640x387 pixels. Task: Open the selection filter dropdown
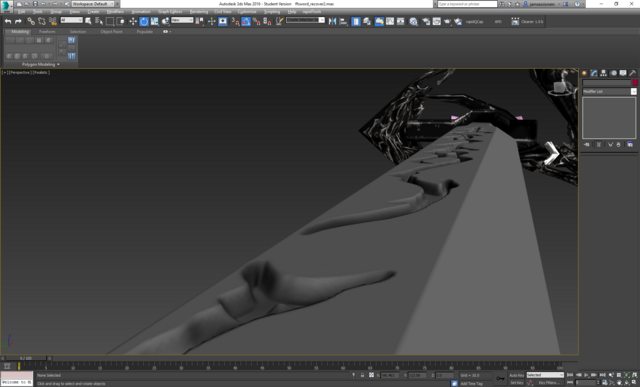(71, 20)
